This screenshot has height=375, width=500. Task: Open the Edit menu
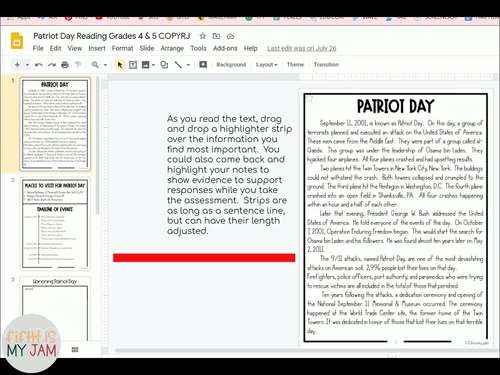pyautogui.click(x=55, y=48)
